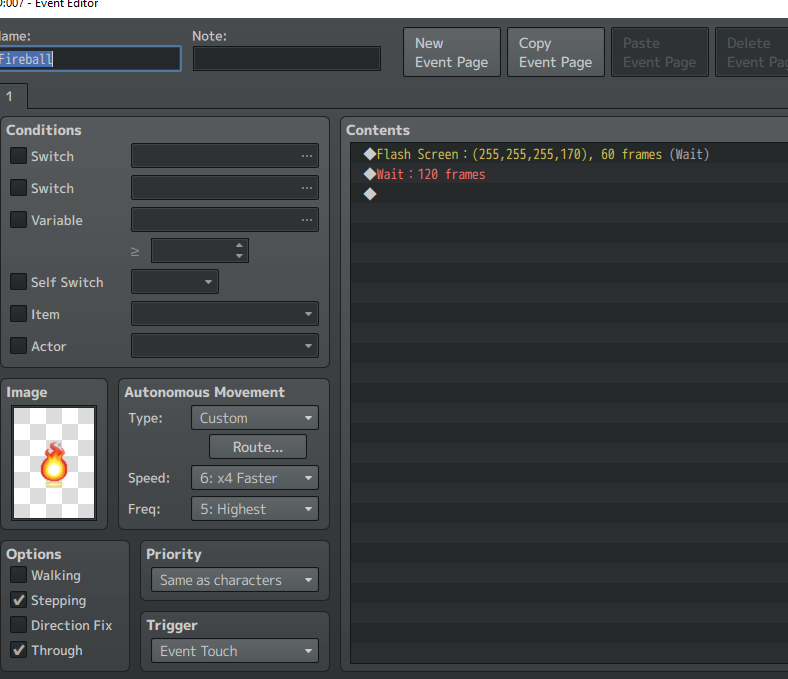The height and width of the screenshot is (679, 788).
Task: Open the movement Type dropdown
Action: click(255, 418)
